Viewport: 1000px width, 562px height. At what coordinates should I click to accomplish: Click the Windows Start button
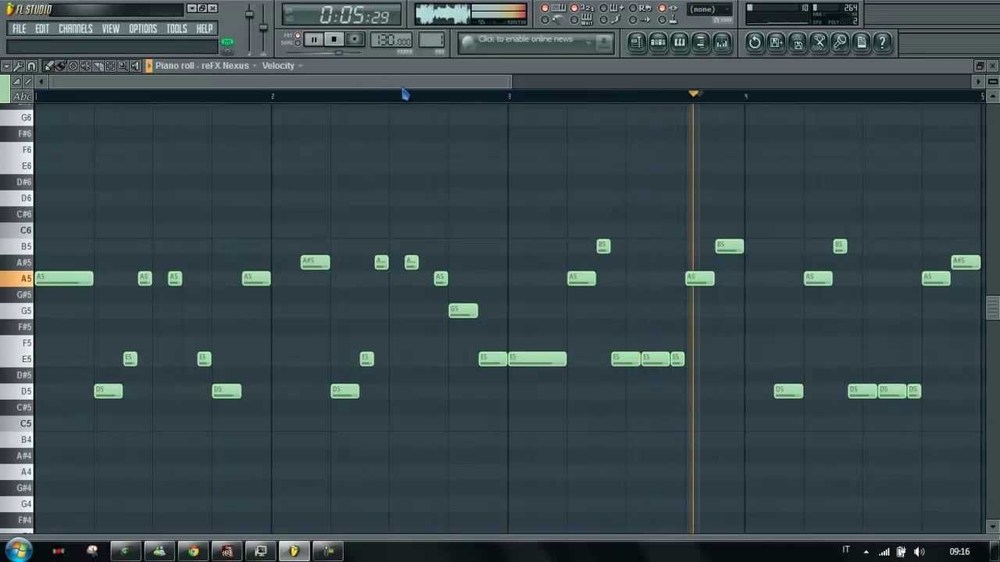18,550
